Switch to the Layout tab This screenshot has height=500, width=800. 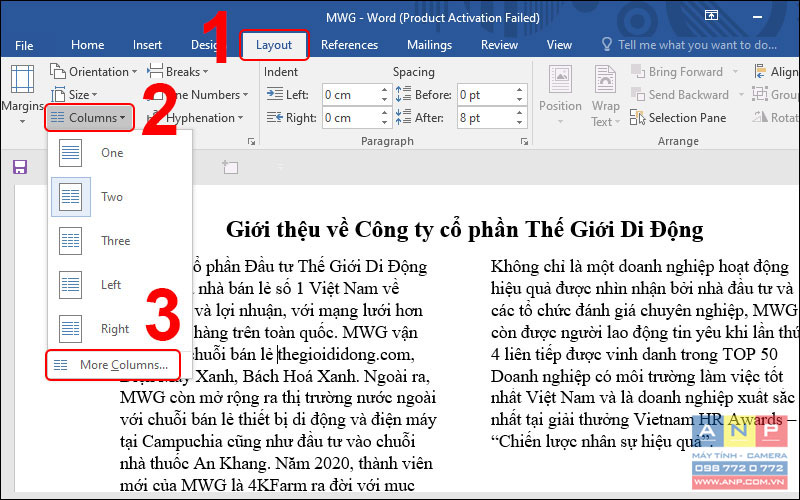click(274, 45)
